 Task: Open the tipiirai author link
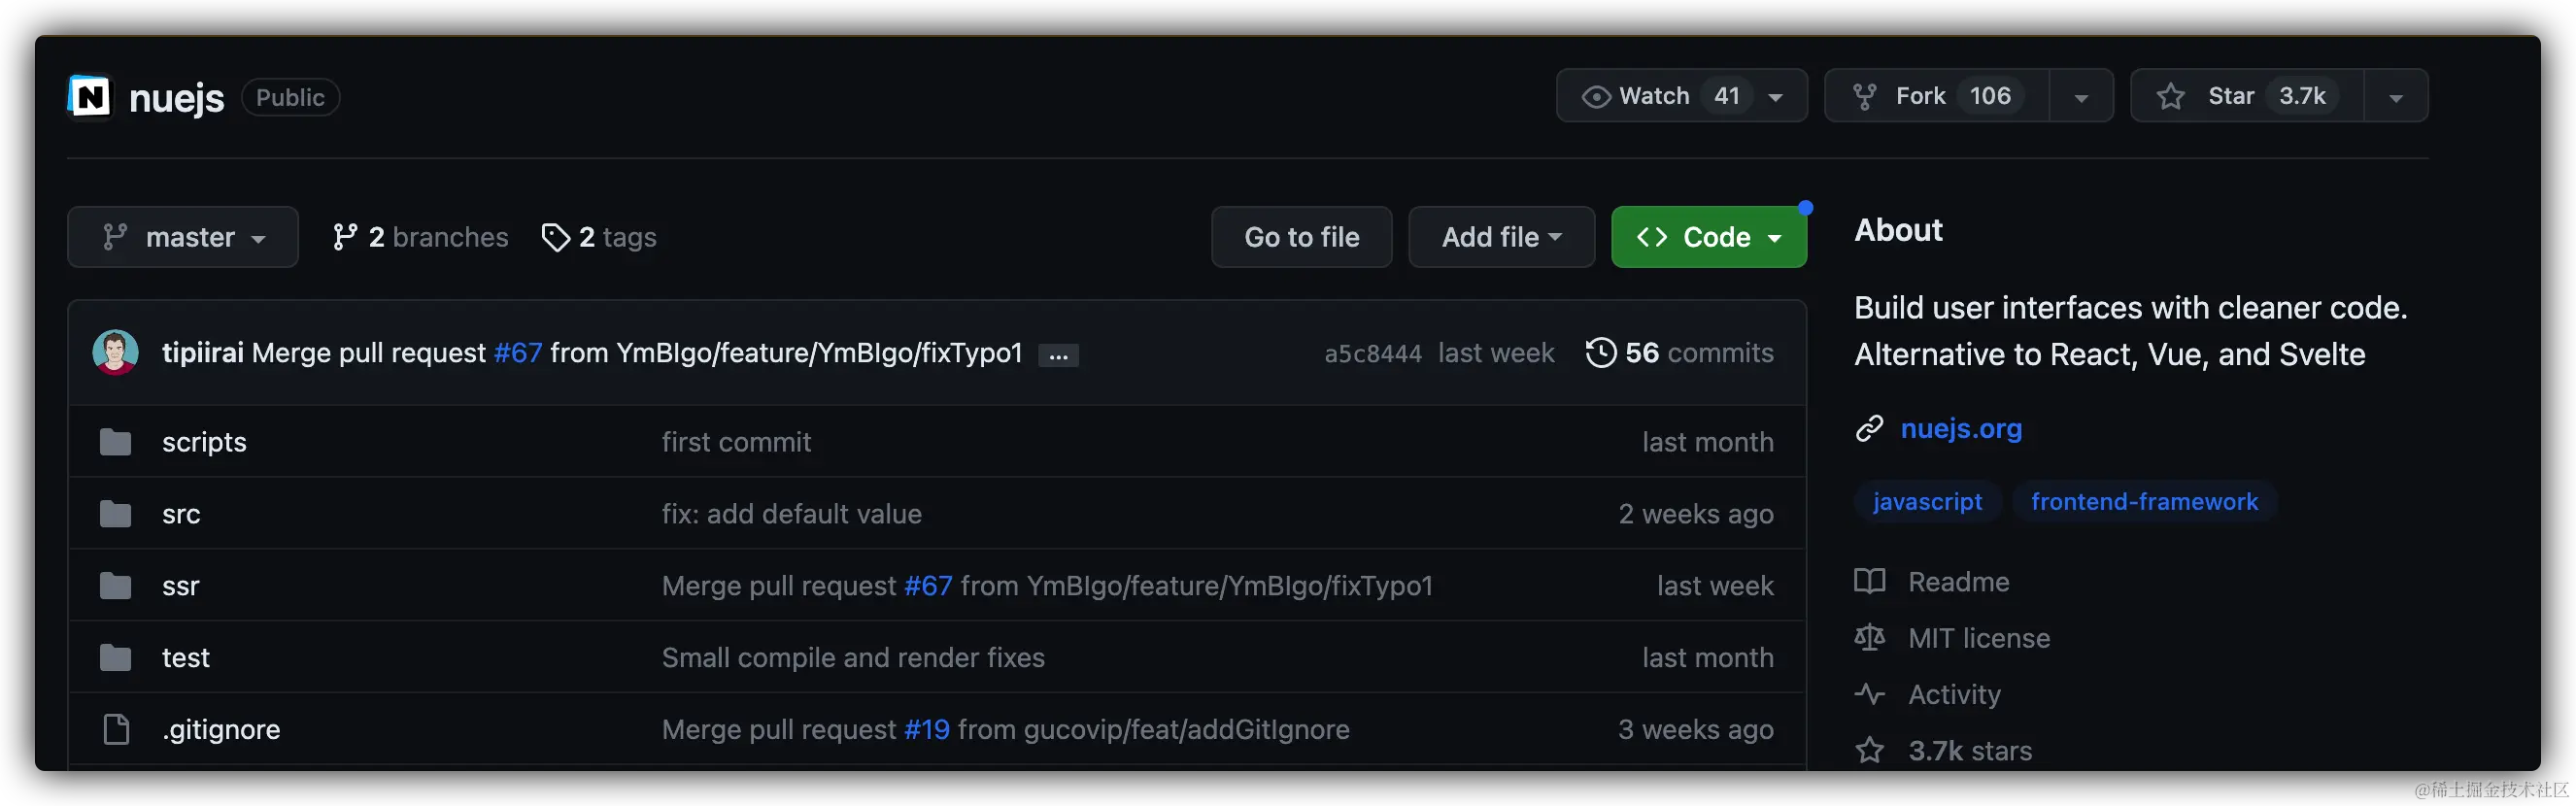pyautogui.click(x=203, y=353)
